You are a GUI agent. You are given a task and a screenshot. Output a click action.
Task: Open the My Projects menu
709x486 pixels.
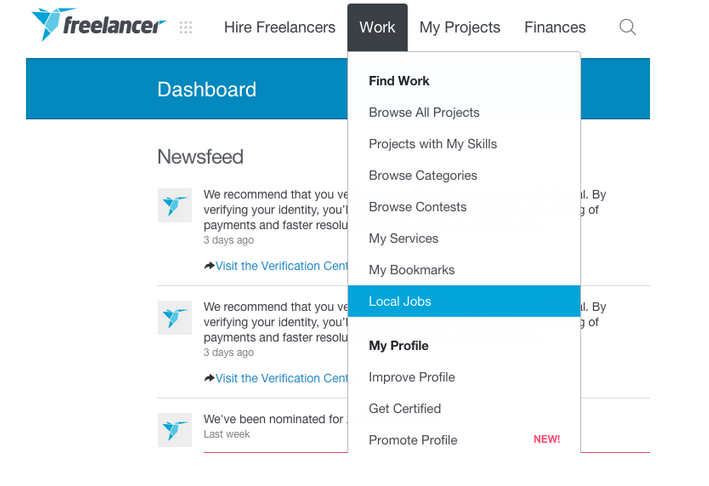[x=460, y=28]
